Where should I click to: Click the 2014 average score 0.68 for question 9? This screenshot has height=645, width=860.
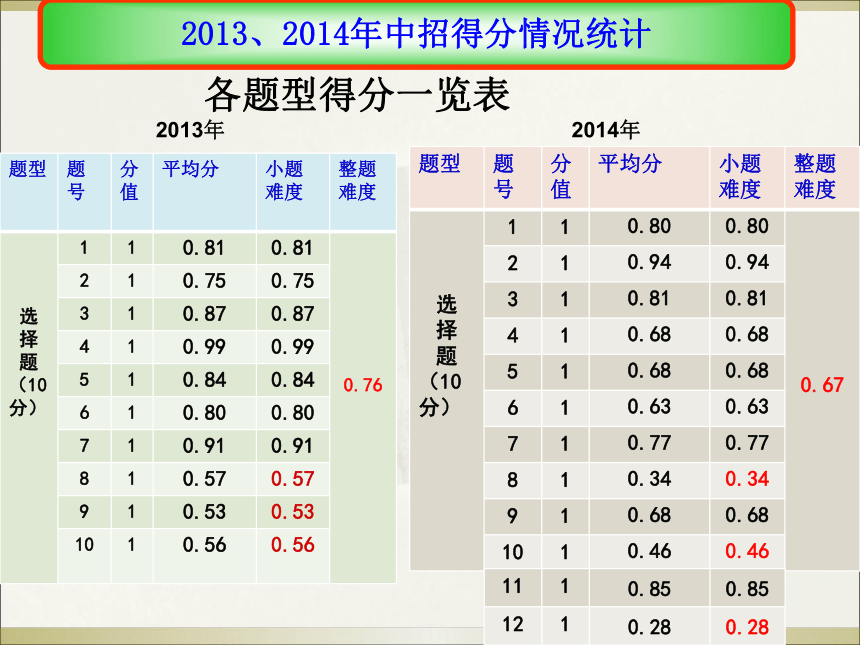pyautogui.click(x=649, y=515)
